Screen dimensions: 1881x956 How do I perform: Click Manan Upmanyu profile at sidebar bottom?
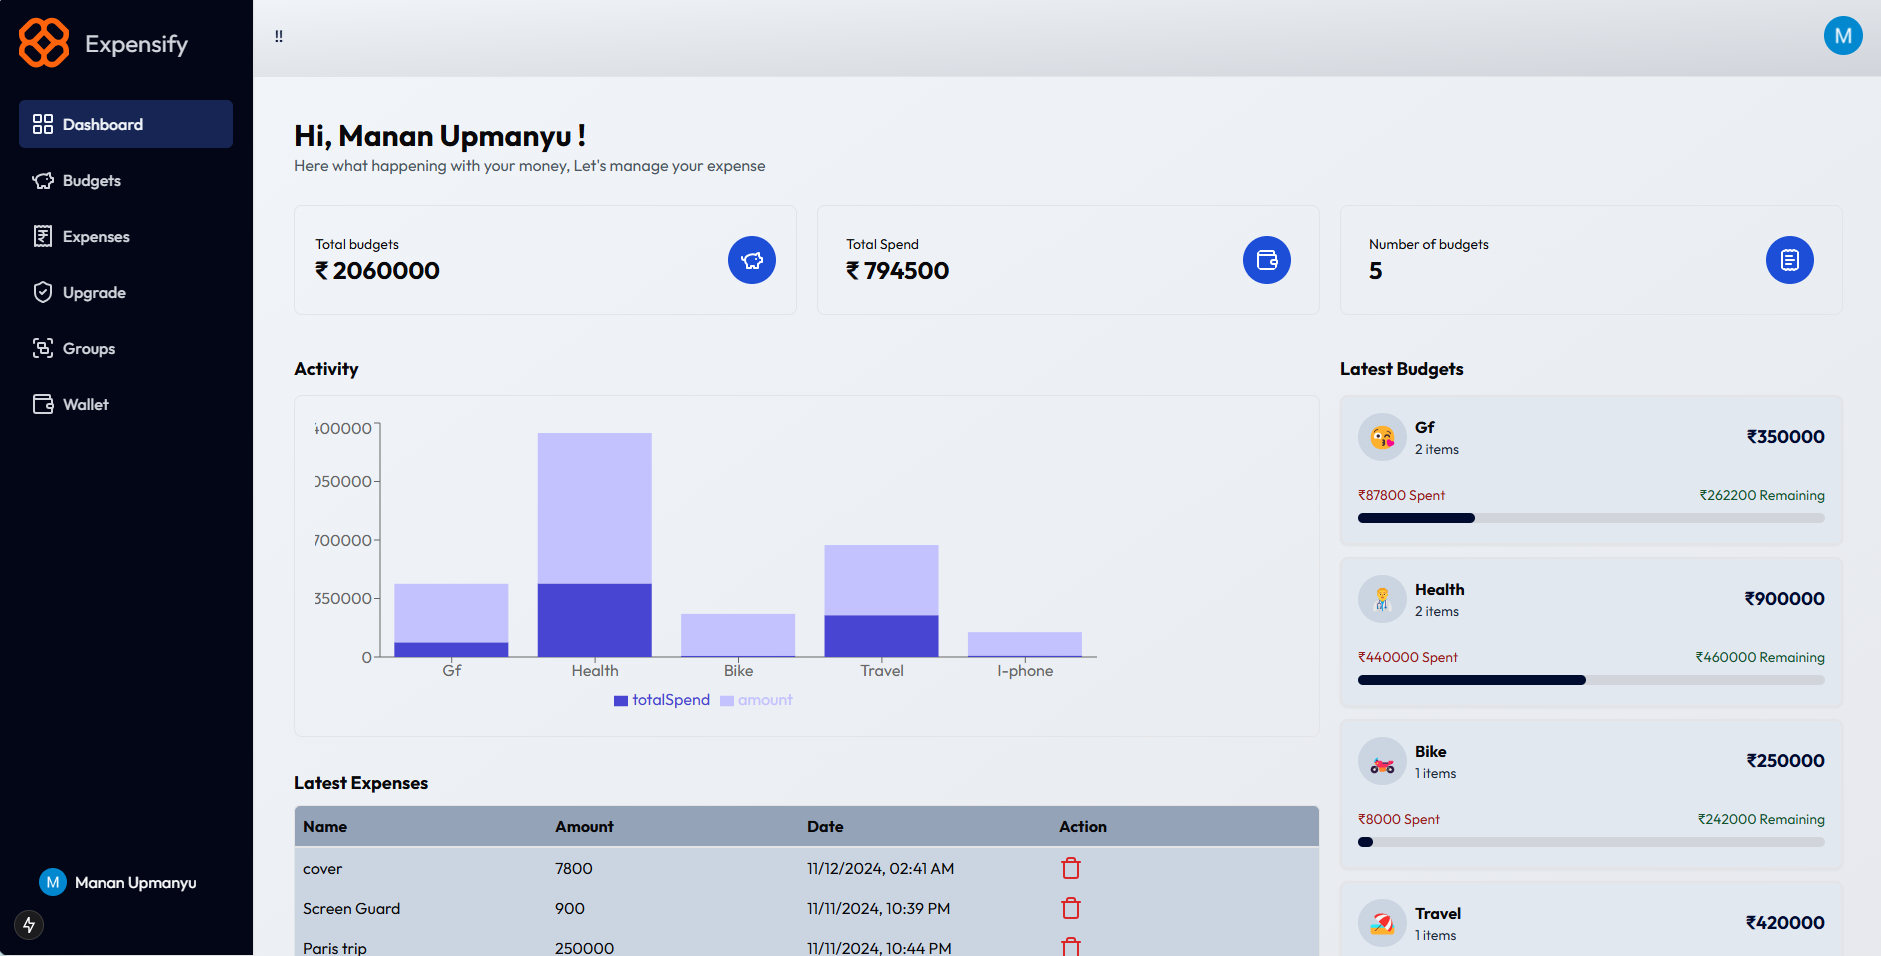118,882
